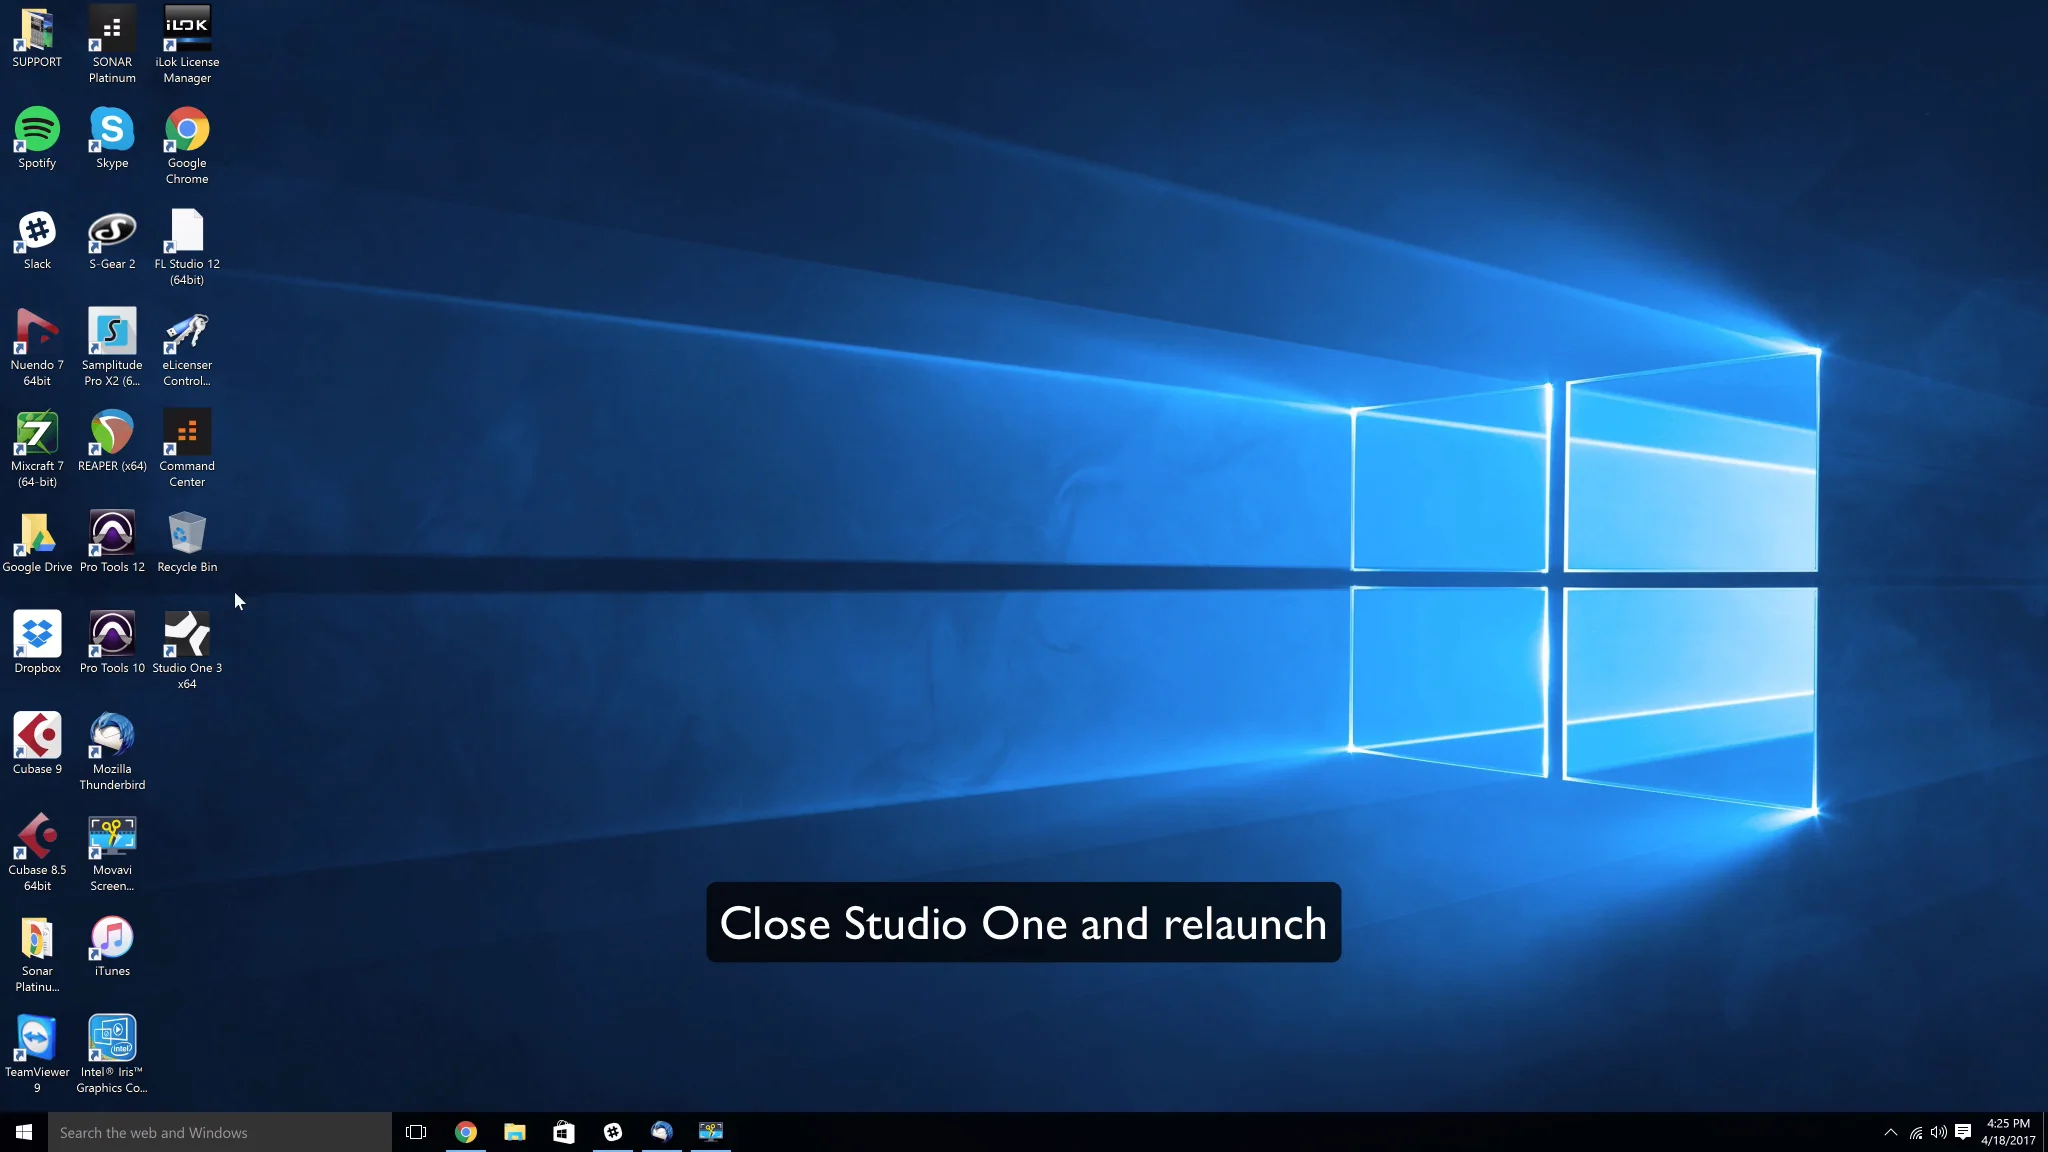Select the REAPER (x64) shortcut

tap(112, 442)
